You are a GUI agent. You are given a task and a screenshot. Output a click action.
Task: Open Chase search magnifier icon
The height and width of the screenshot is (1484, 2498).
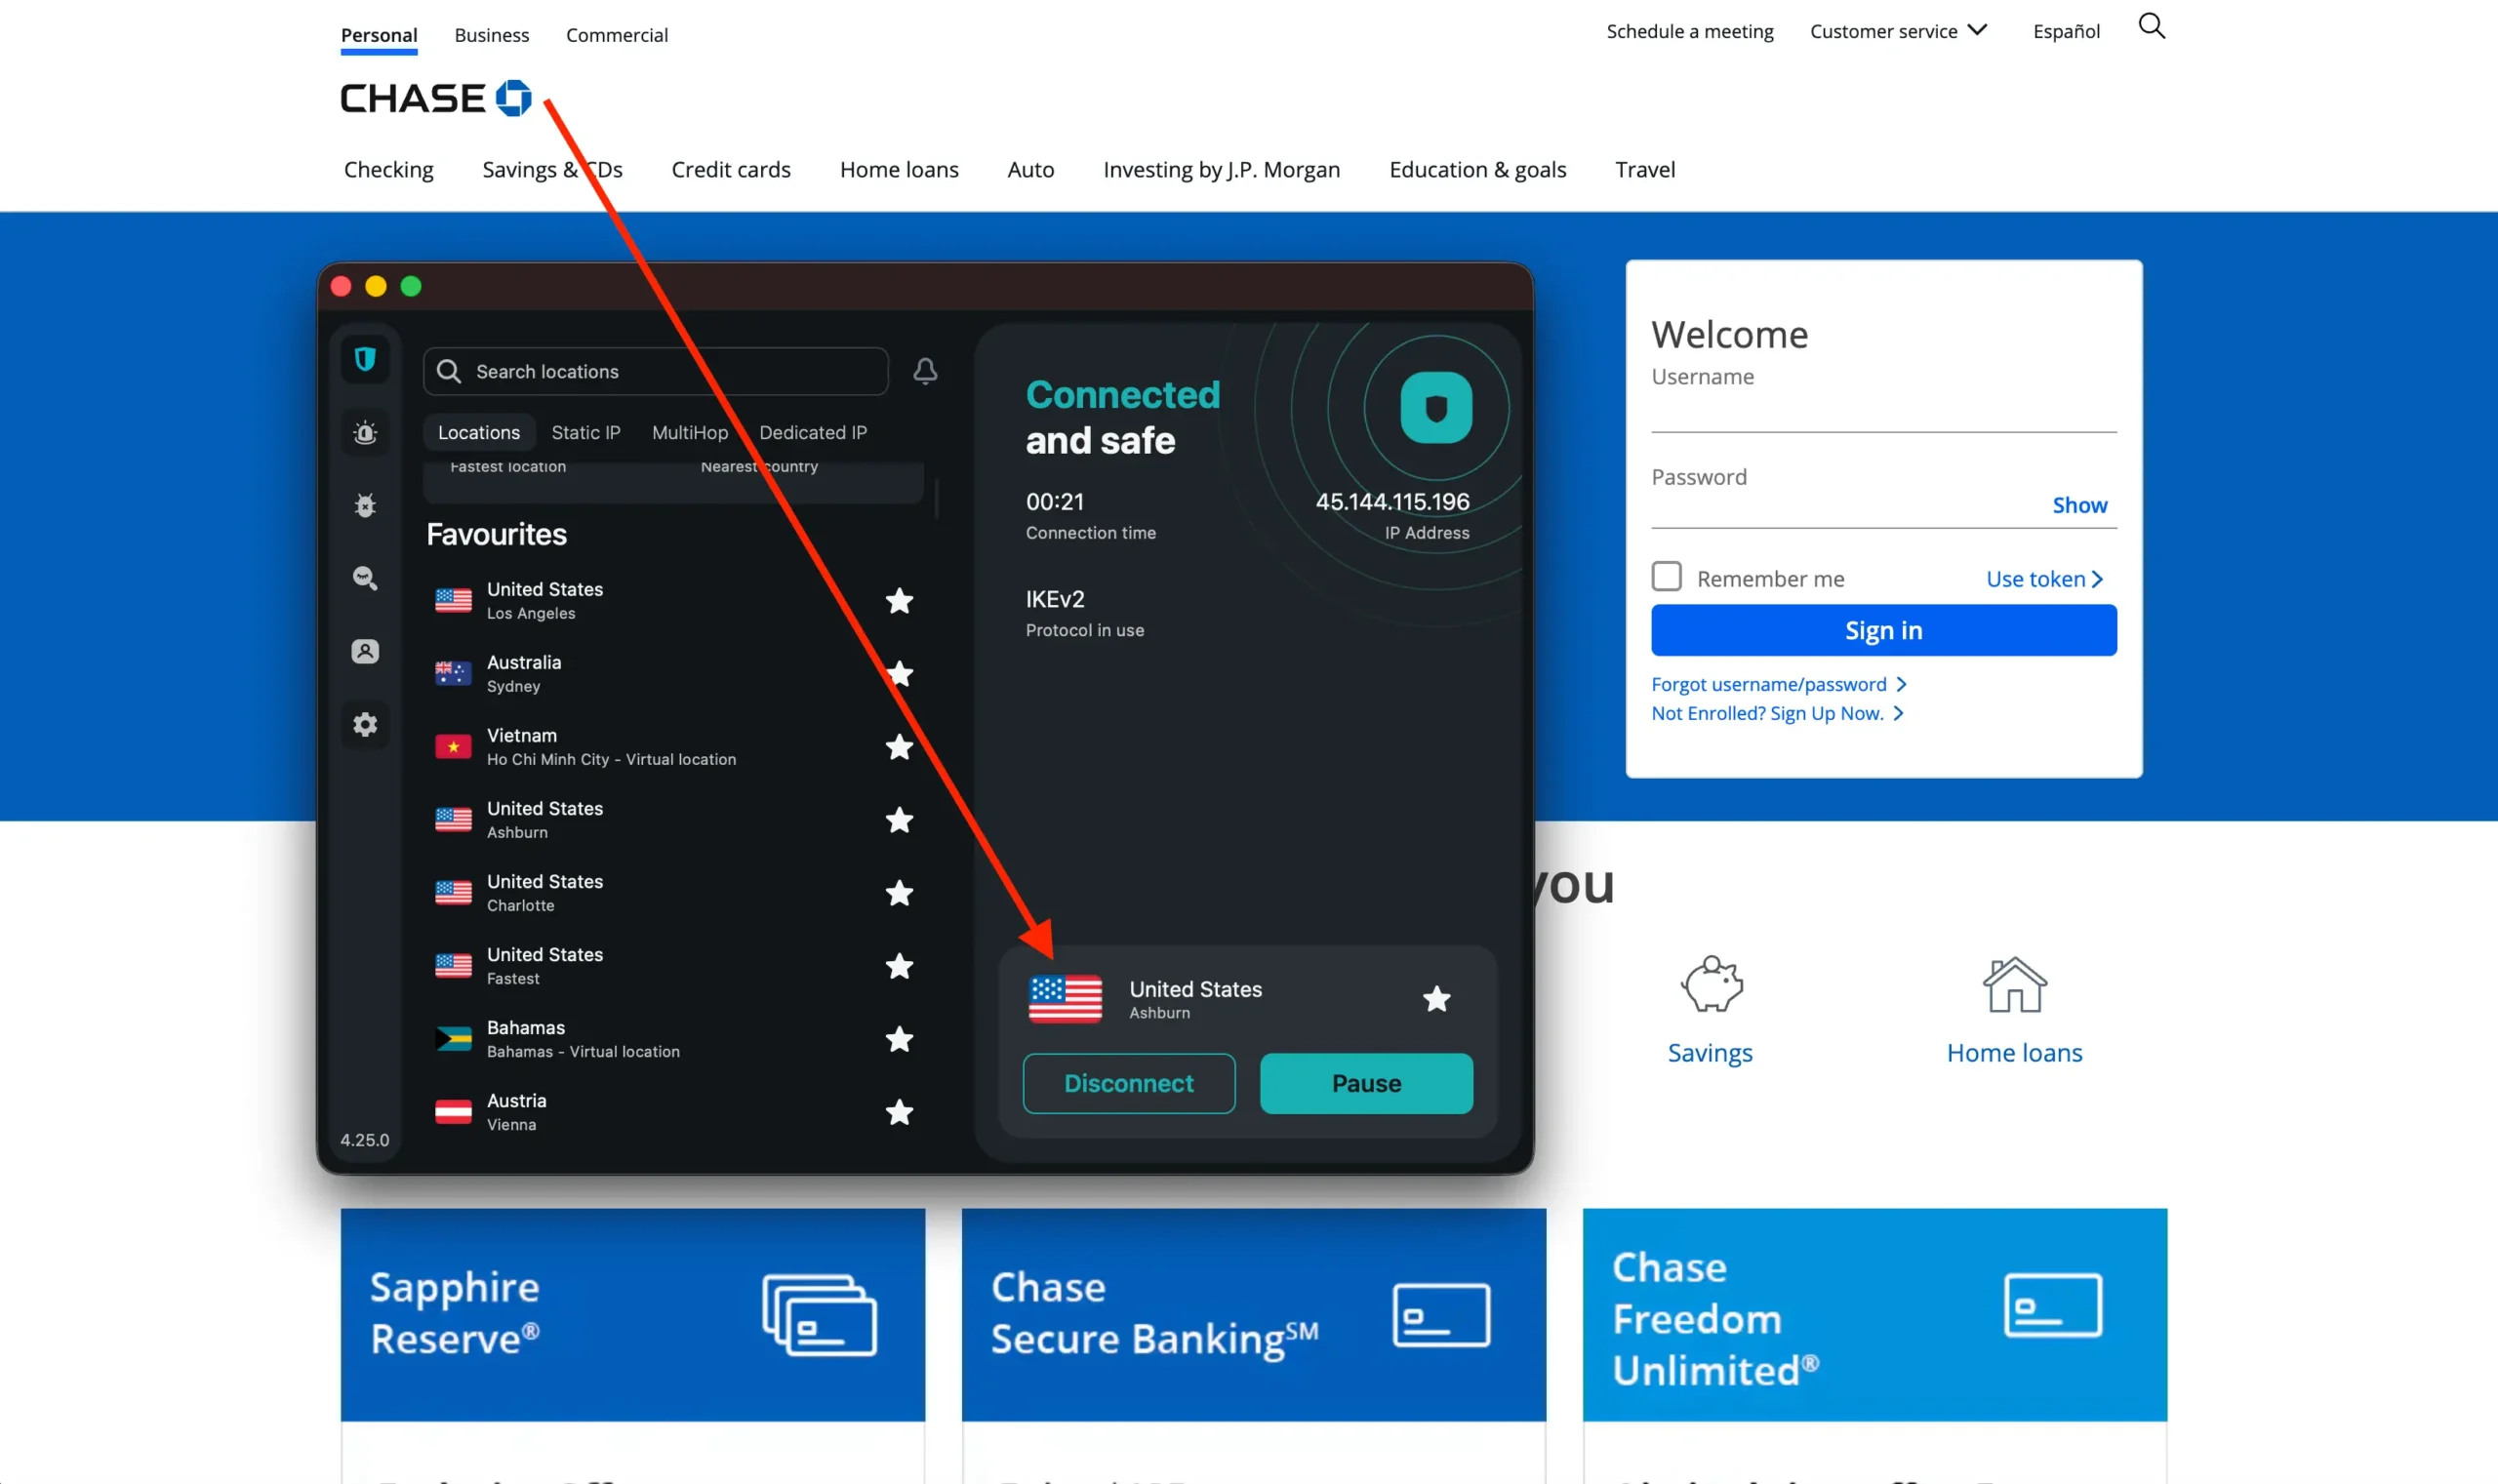pyautogui.click(x=2152, y=26)
